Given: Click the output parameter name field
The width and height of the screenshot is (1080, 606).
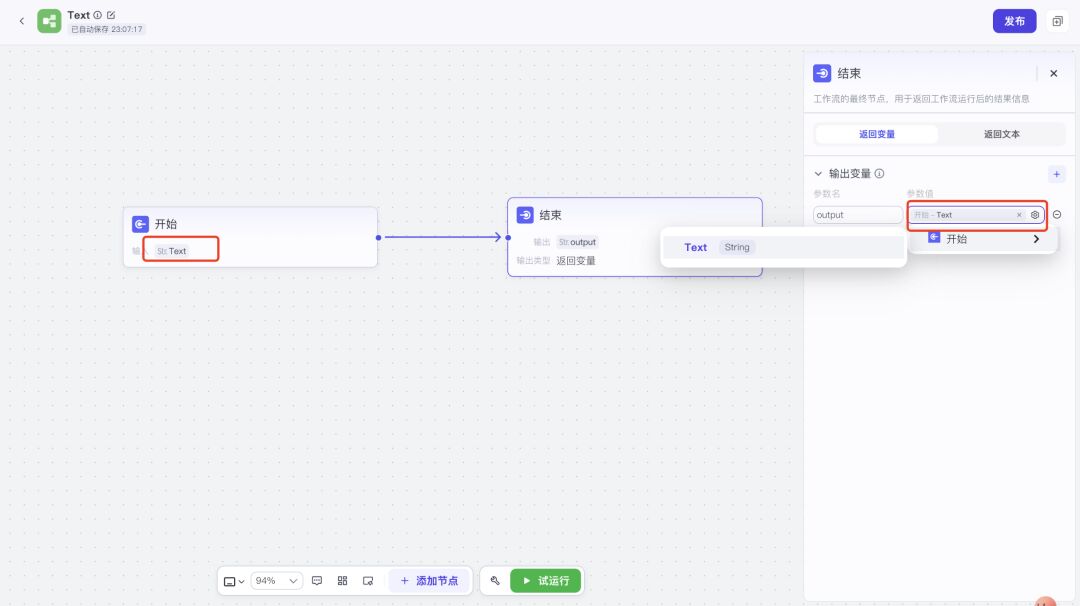Looking at the screenshot, I should click(x=857, y=215).
